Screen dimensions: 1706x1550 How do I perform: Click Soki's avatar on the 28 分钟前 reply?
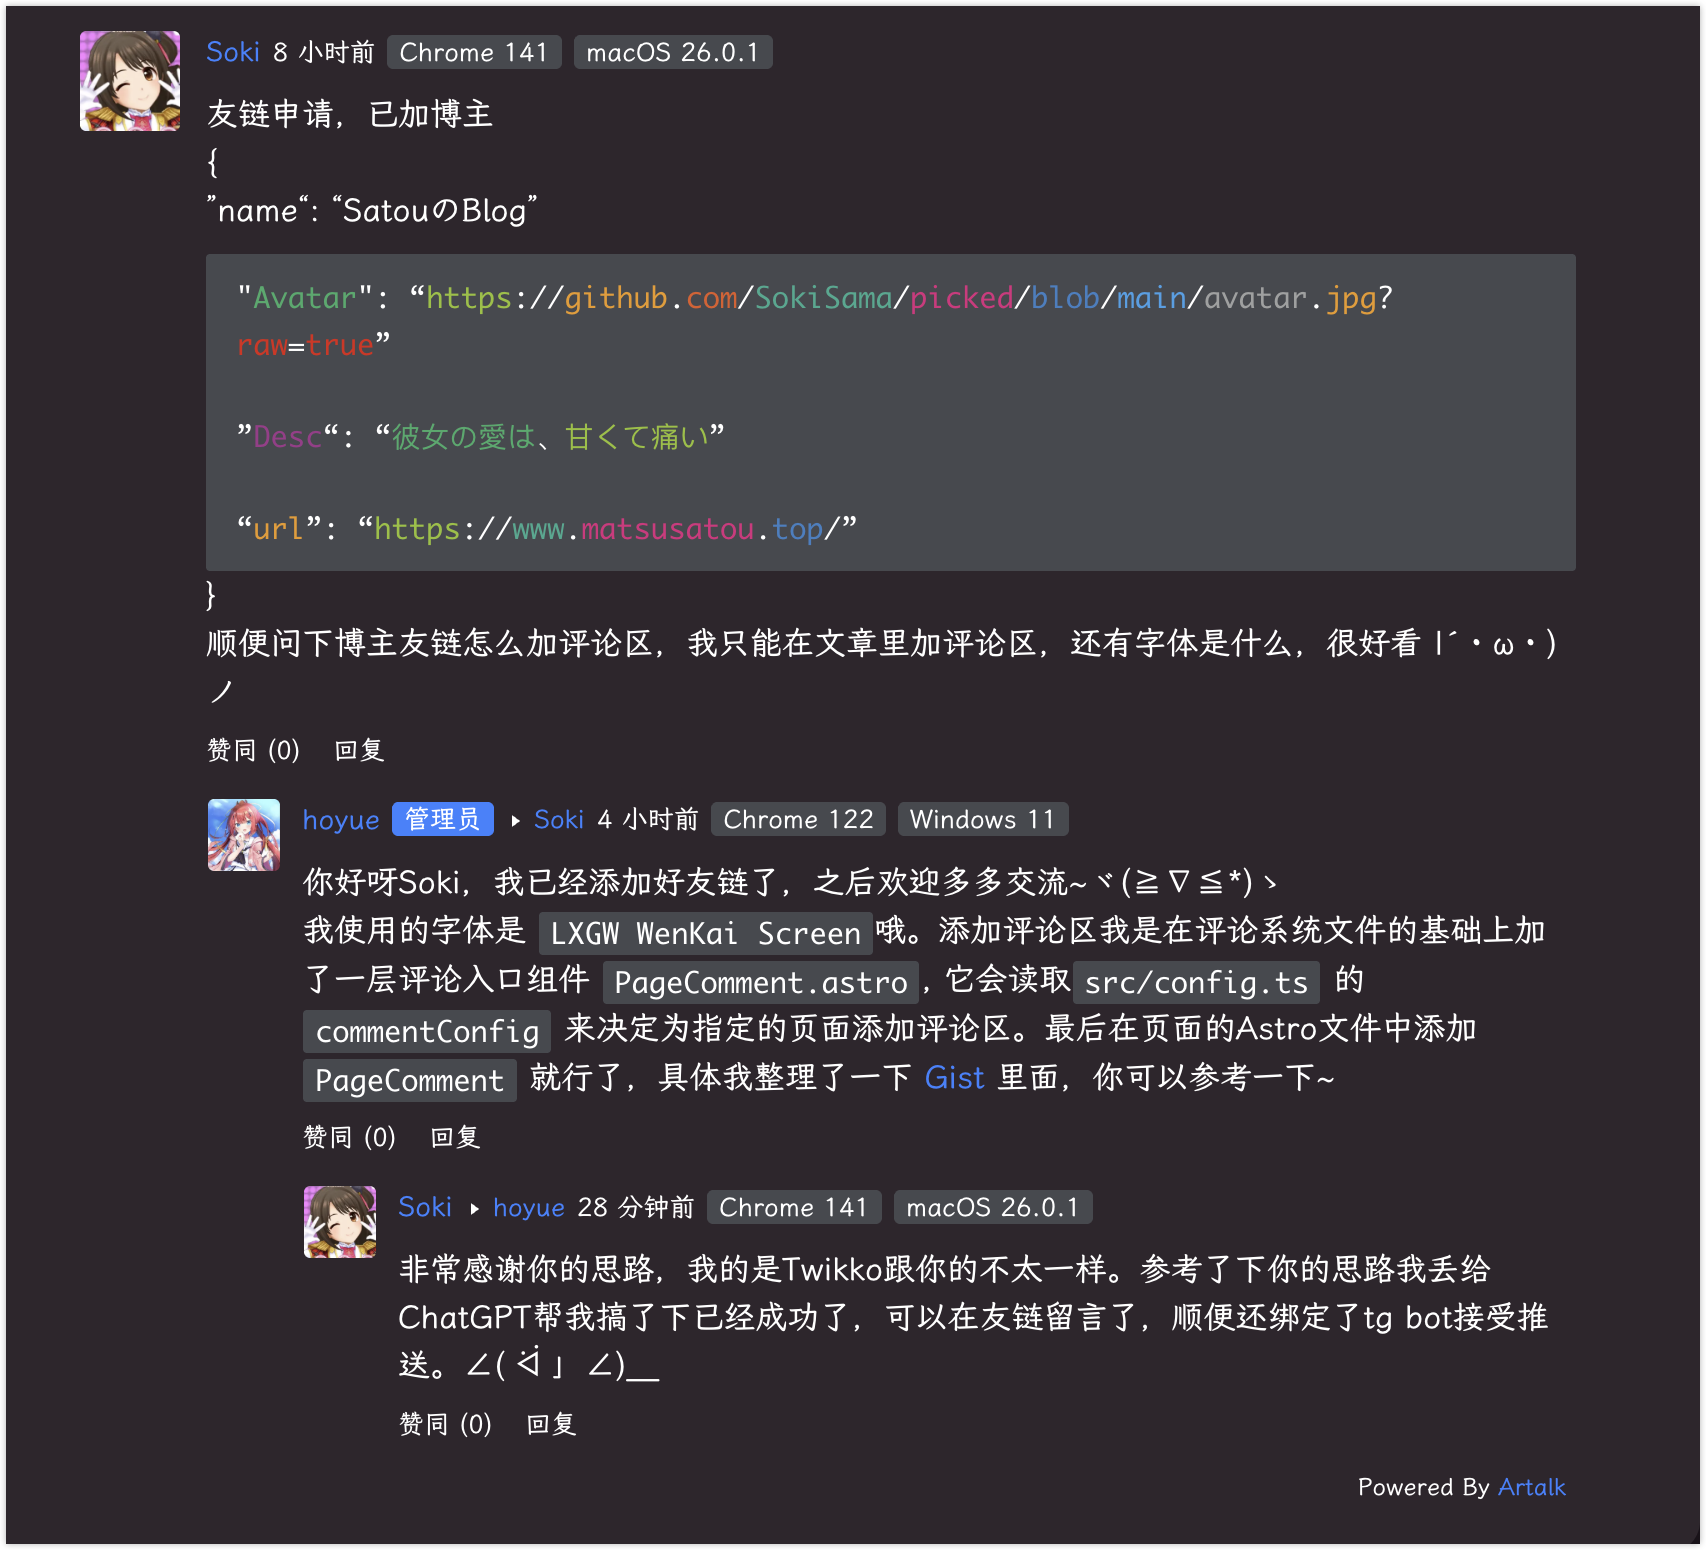[x=340, y=1222]
